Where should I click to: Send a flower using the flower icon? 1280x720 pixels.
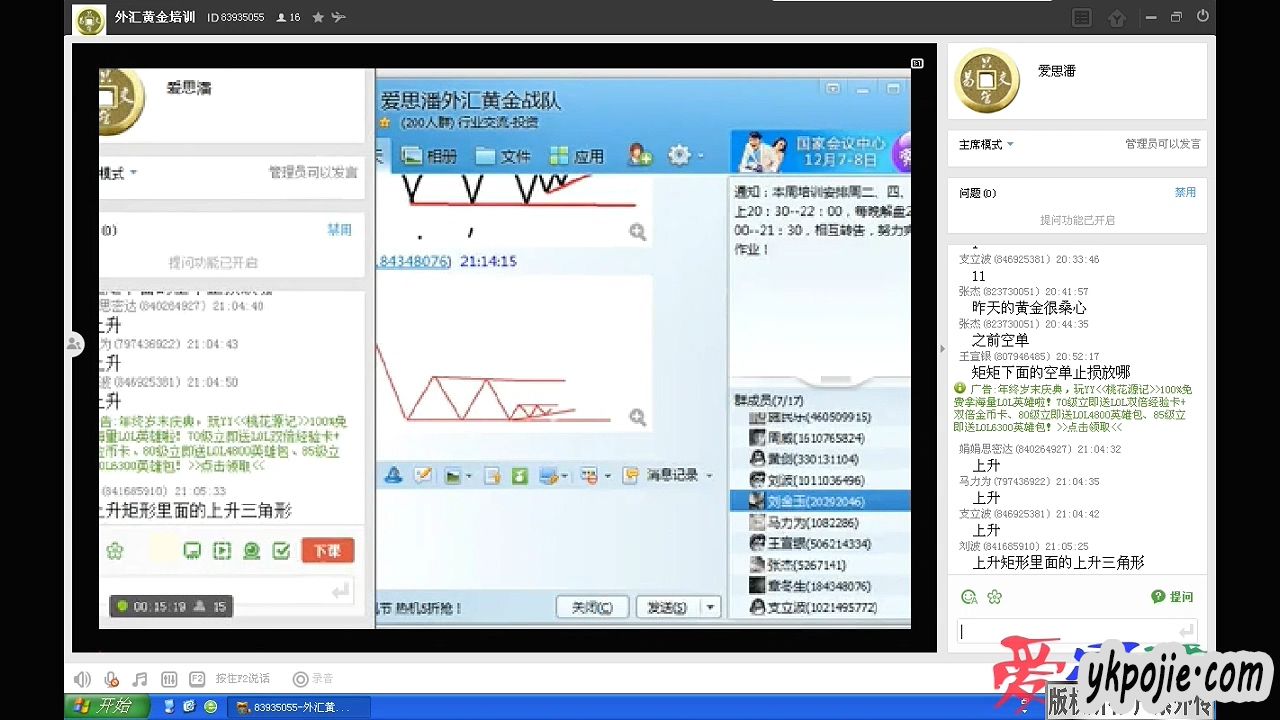pyautogui.click(x=994, y=597)
